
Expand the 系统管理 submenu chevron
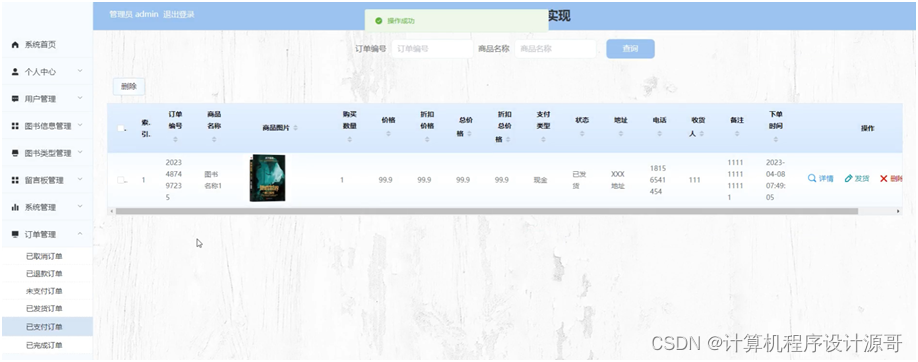point(80,207)
